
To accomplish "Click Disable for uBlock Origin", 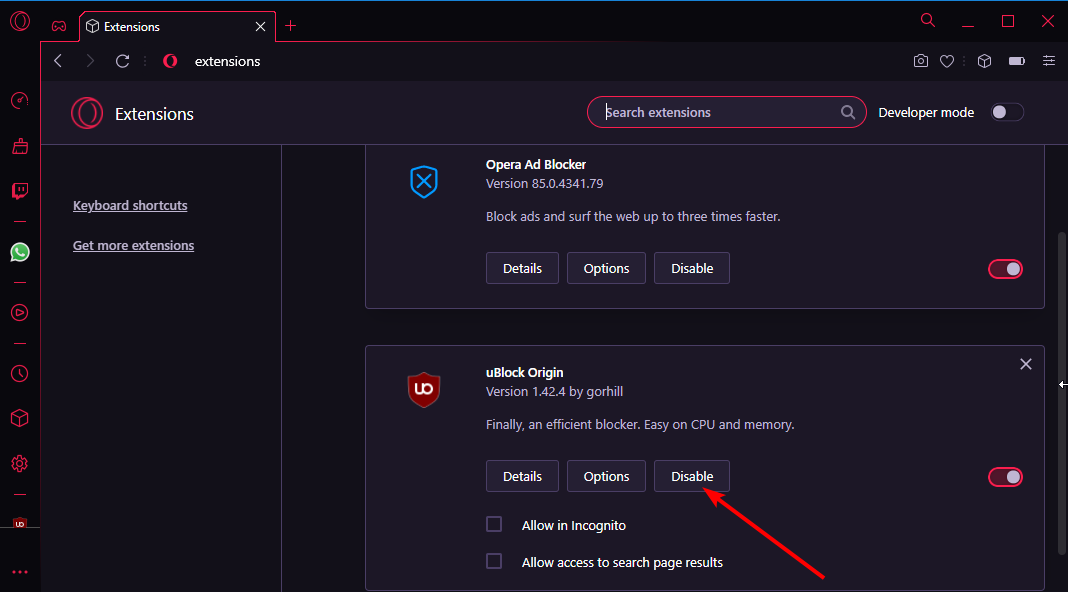I will pos(692,476).
